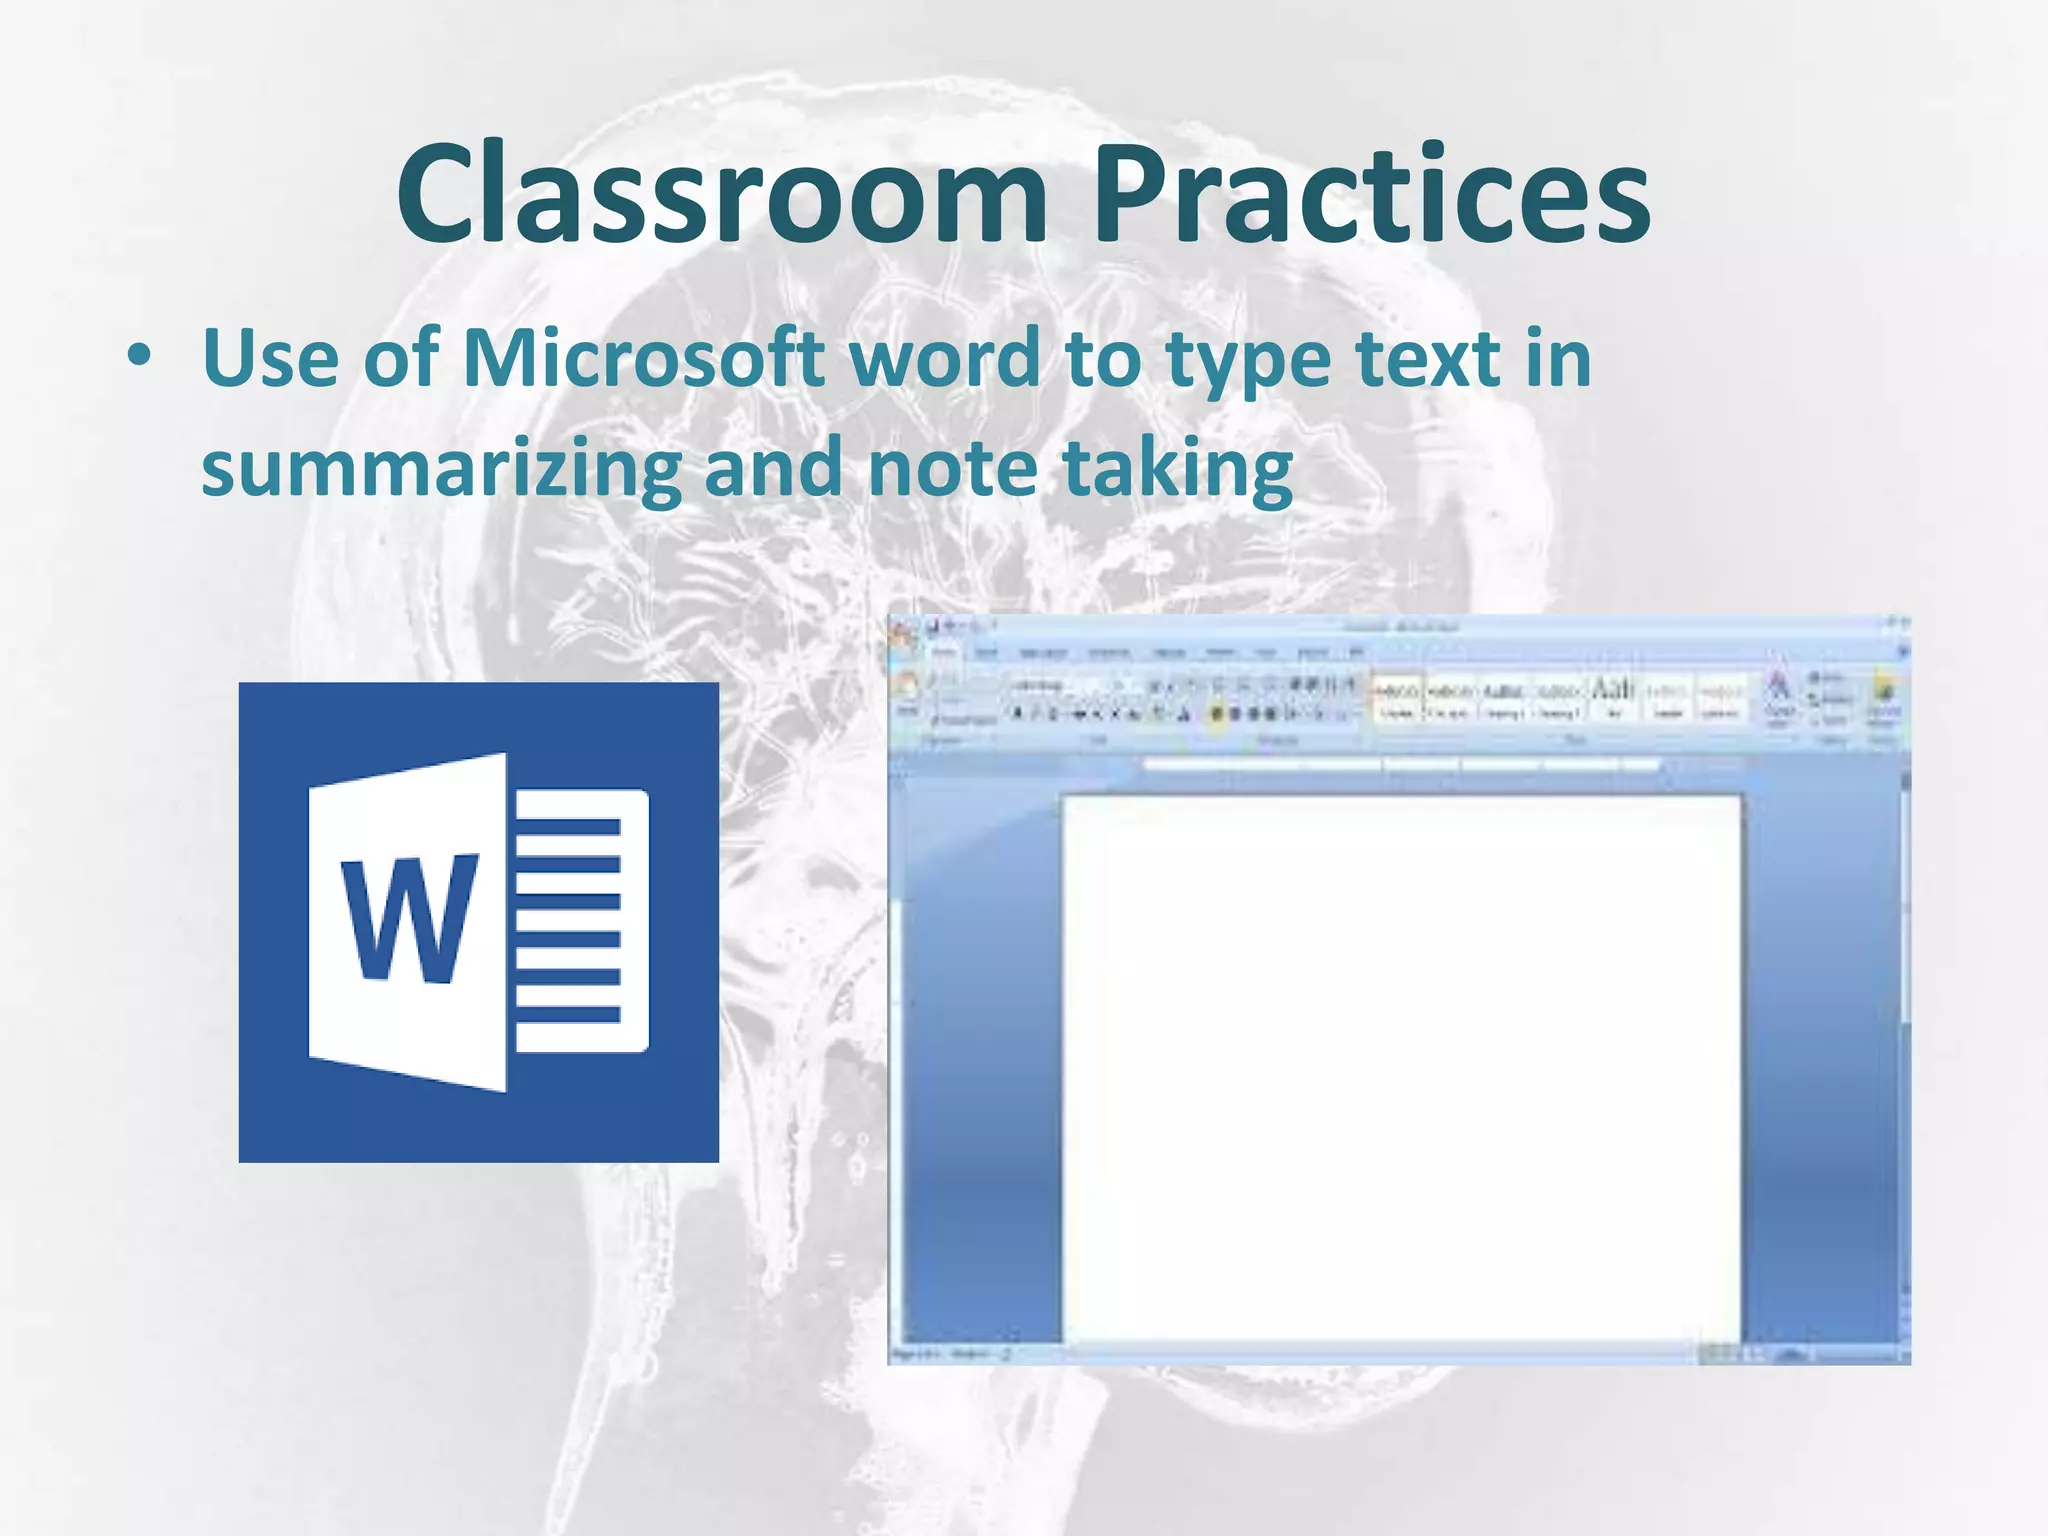Open the Review ribbon tab

click(x=1221, y=653)
